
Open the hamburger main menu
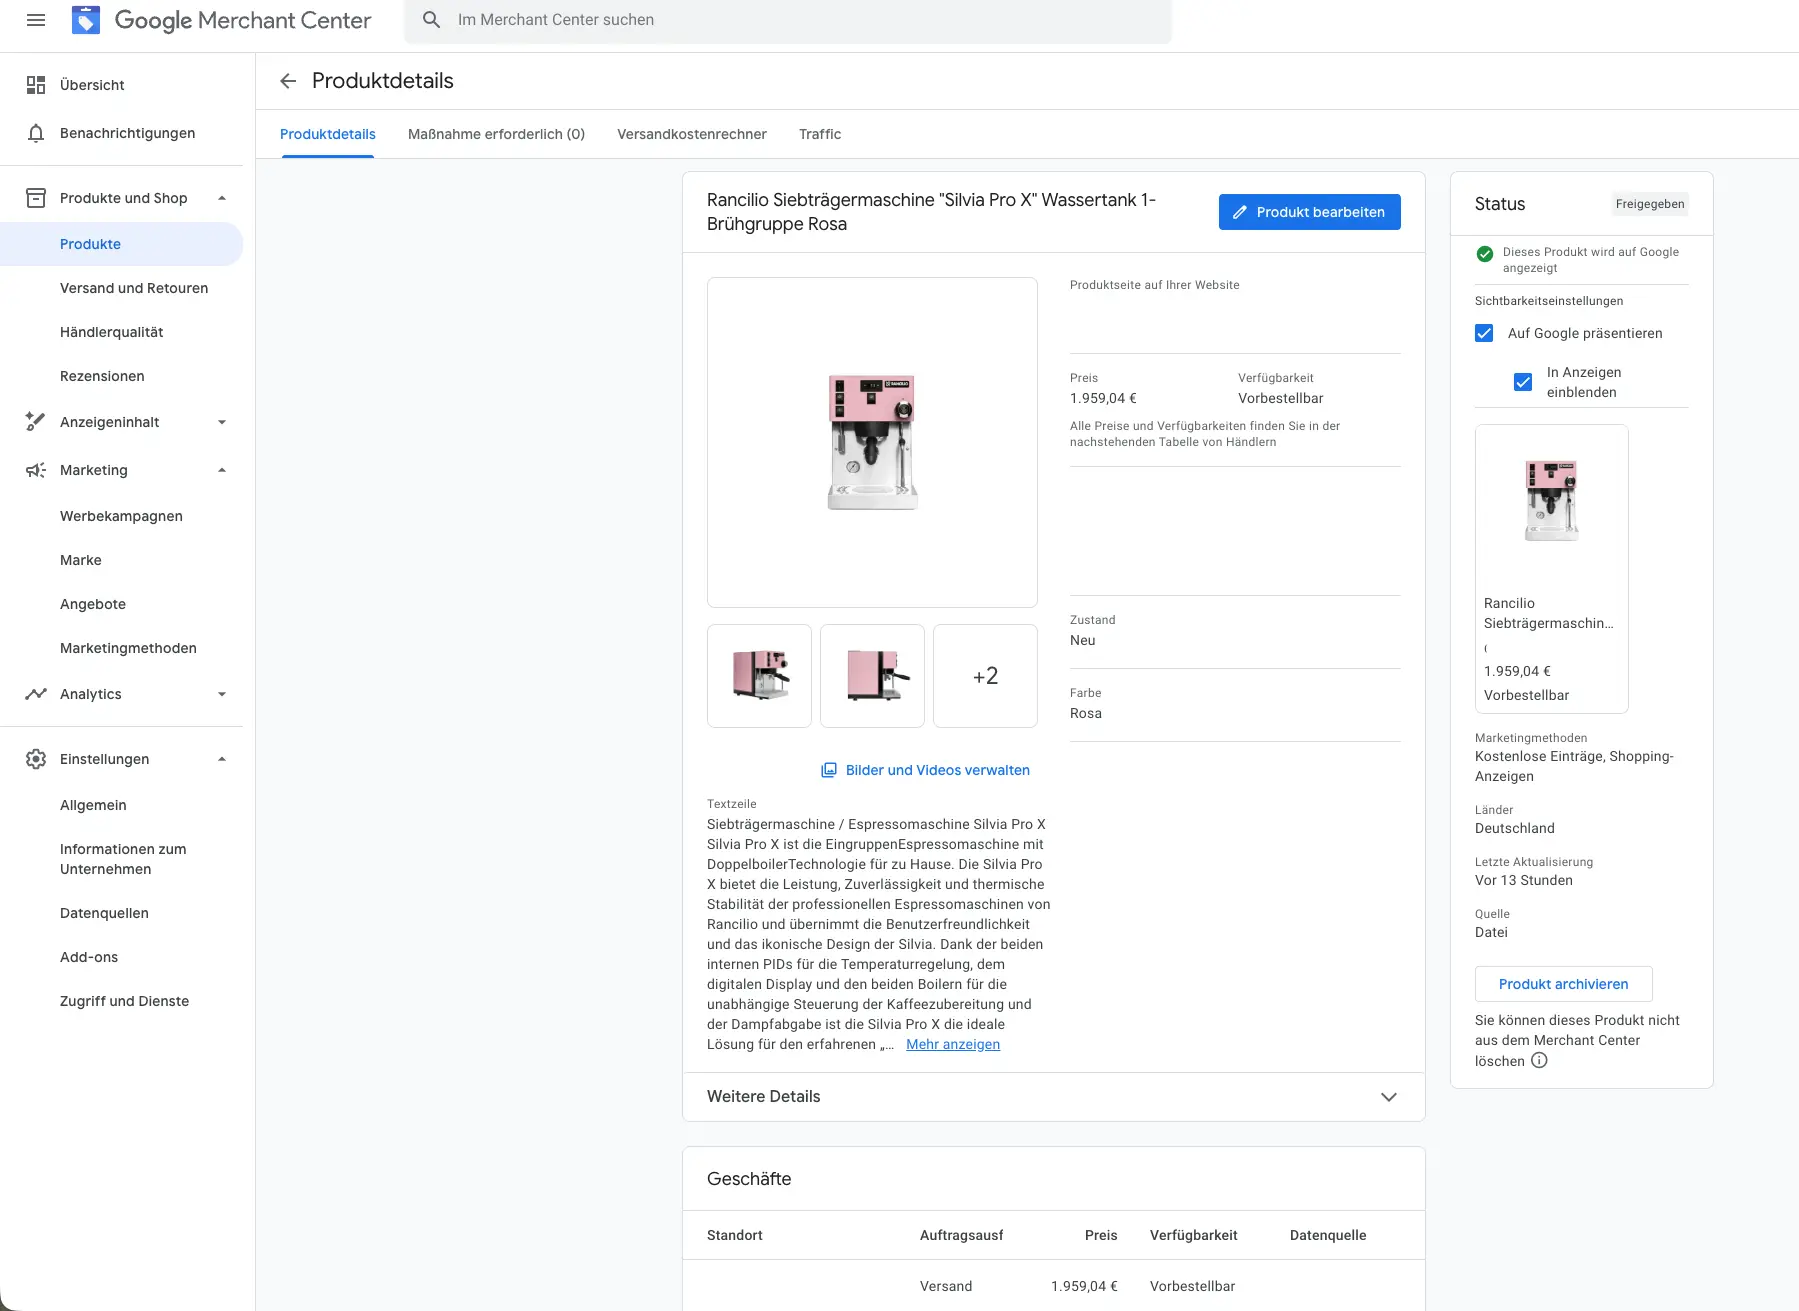tap(36, 20)
